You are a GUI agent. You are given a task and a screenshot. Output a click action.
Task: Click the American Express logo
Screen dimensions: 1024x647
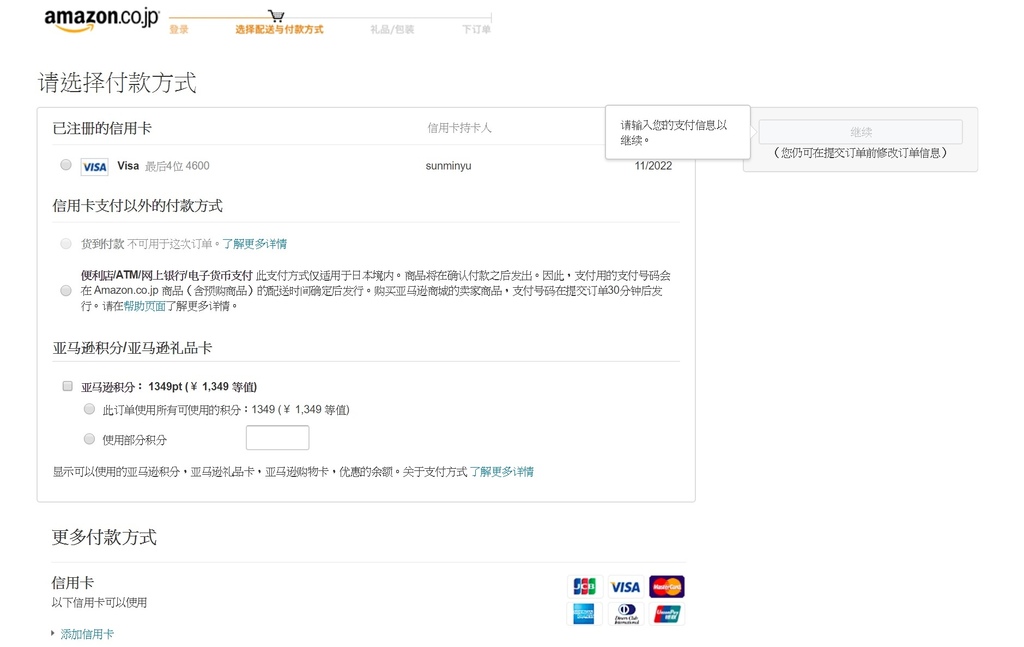coord(584,614)
